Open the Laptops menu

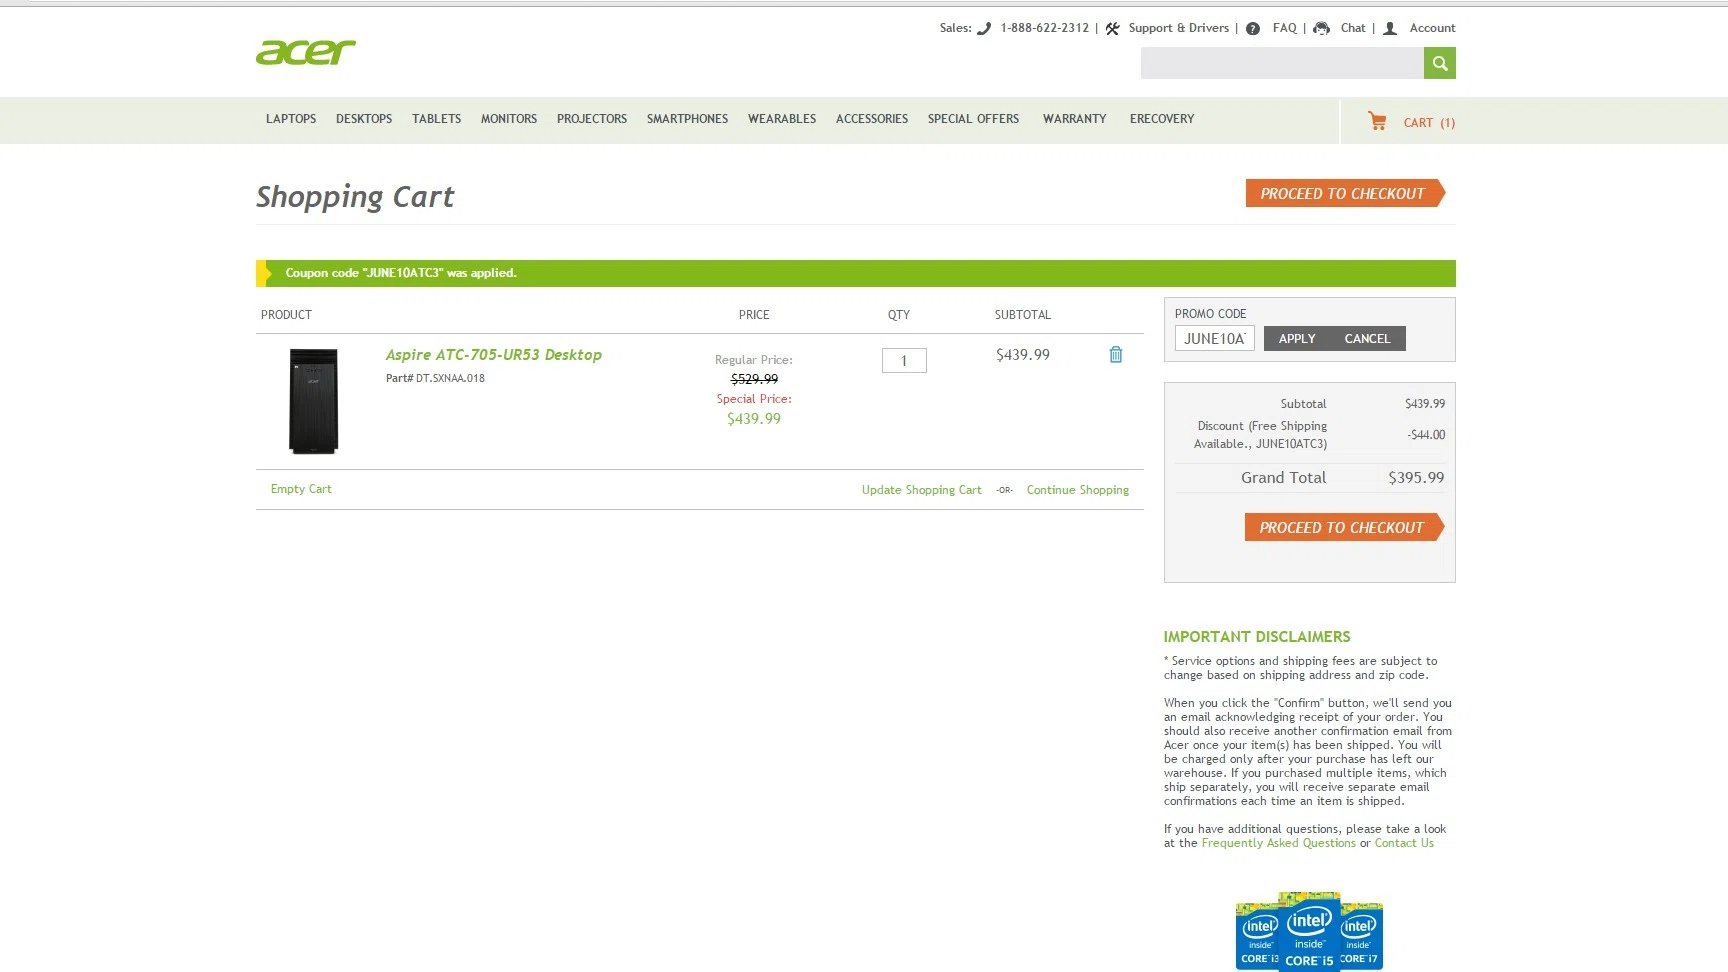pos(291,119)
